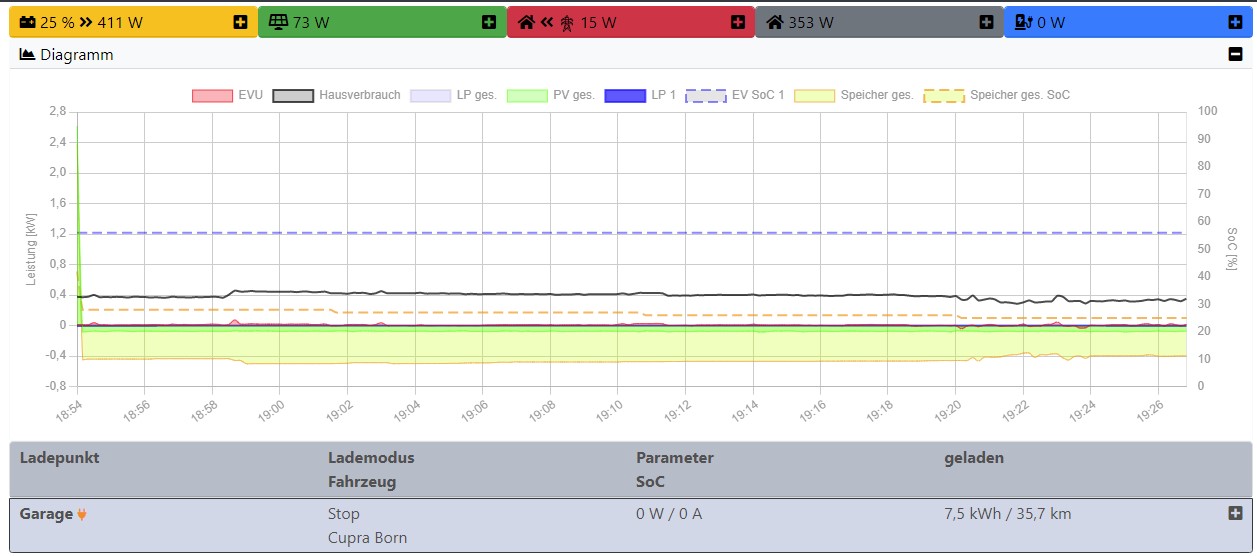This screenshot has height=556, width=1257.
Task: Click the orange plug icon next to Garage
Action: [82, 514]
